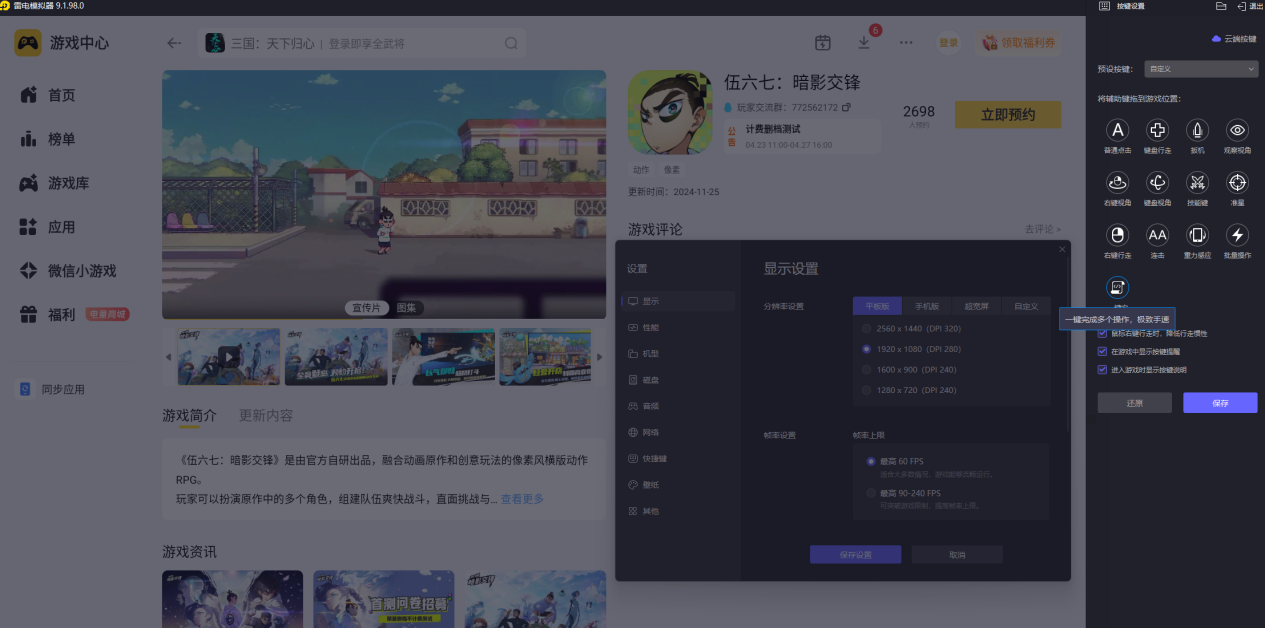Click 保存设置 in settings dialog
The image size is (1265, 628).
coord(855,555)
